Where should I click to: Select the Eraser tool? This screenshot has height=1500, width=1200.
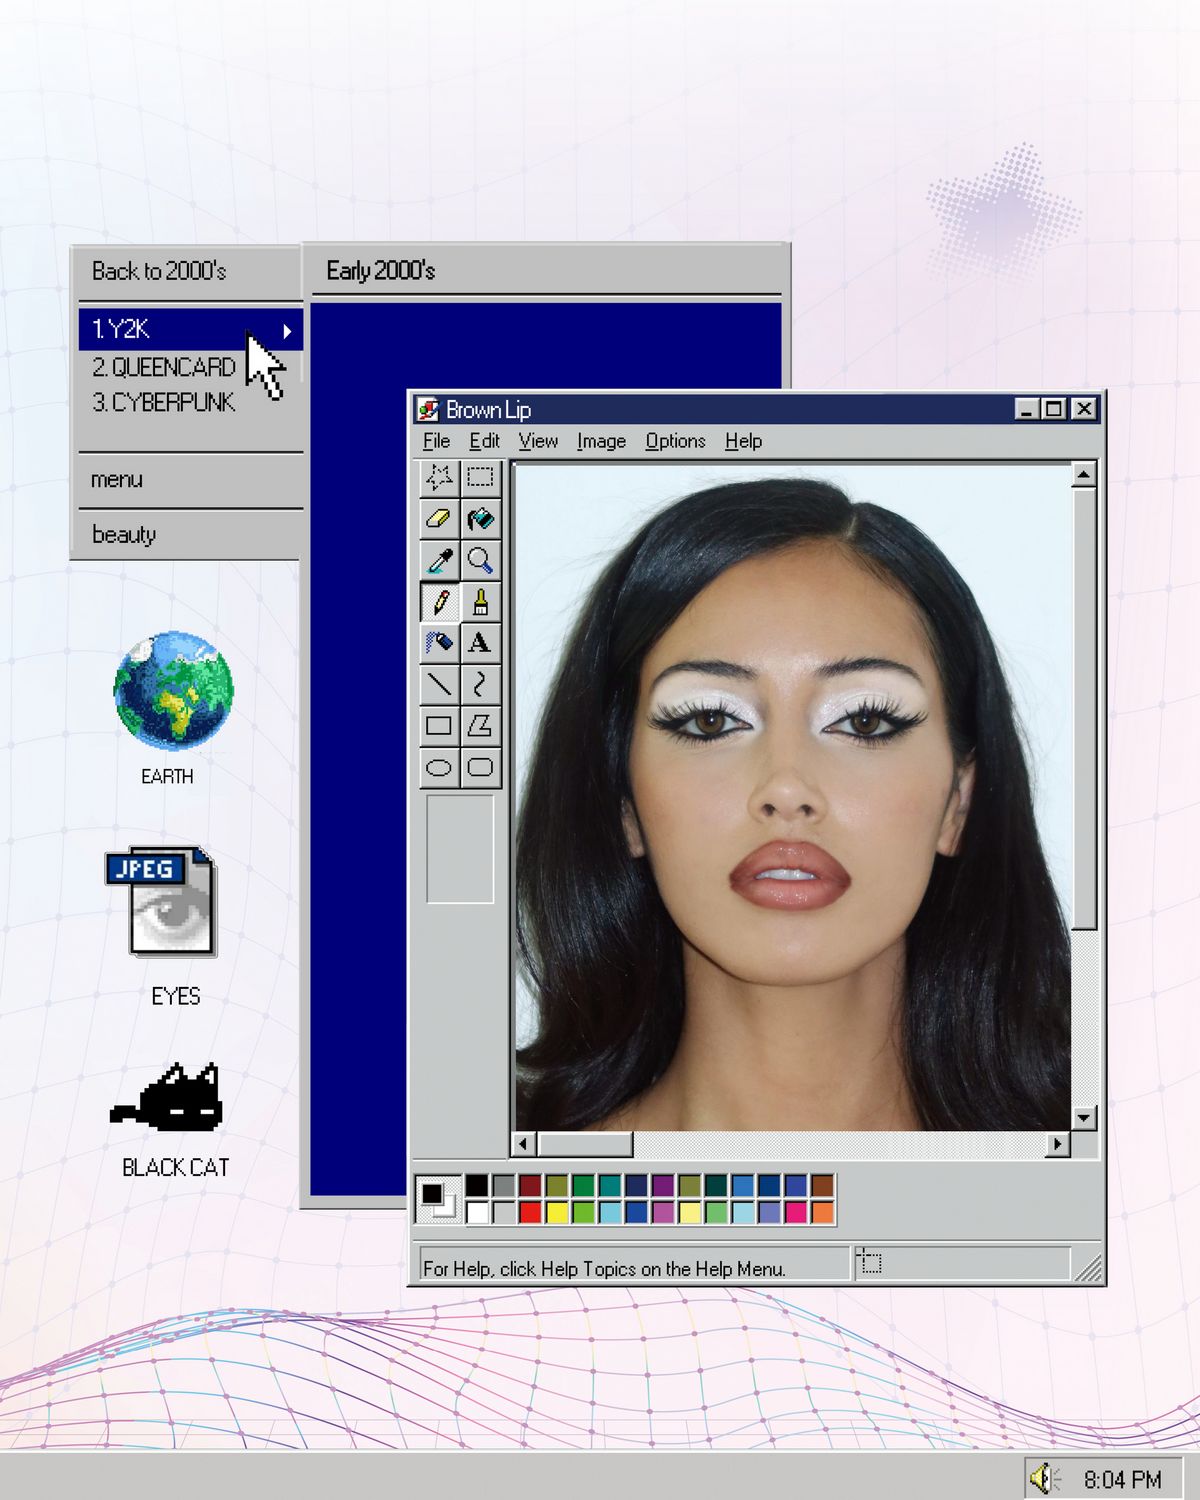click(x=439, y=519)
